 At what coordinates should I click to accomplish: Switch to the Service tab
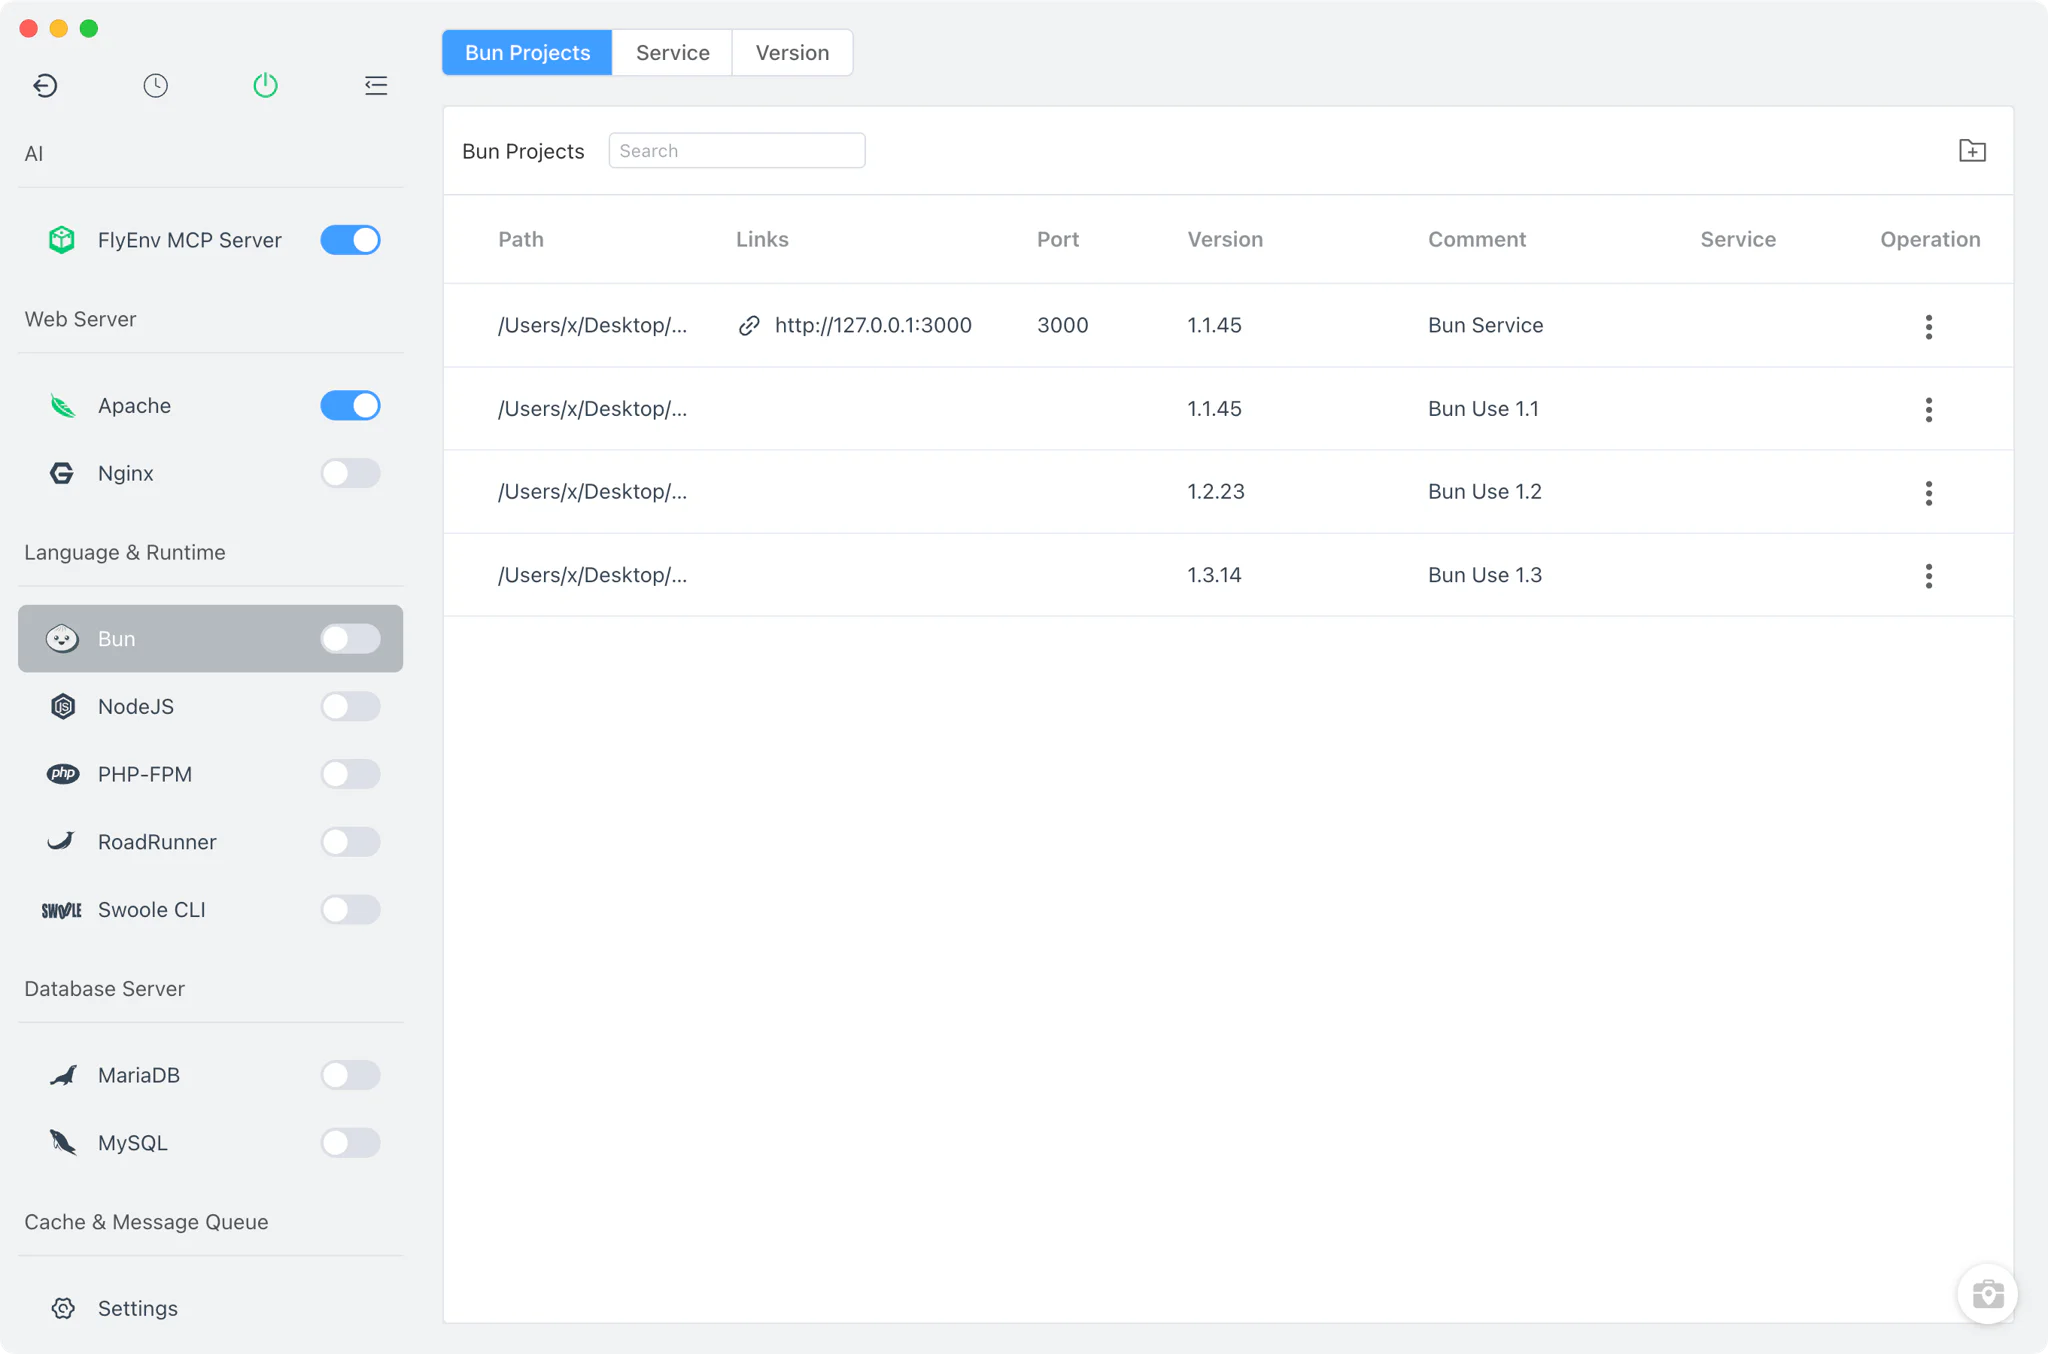point(672,52)
